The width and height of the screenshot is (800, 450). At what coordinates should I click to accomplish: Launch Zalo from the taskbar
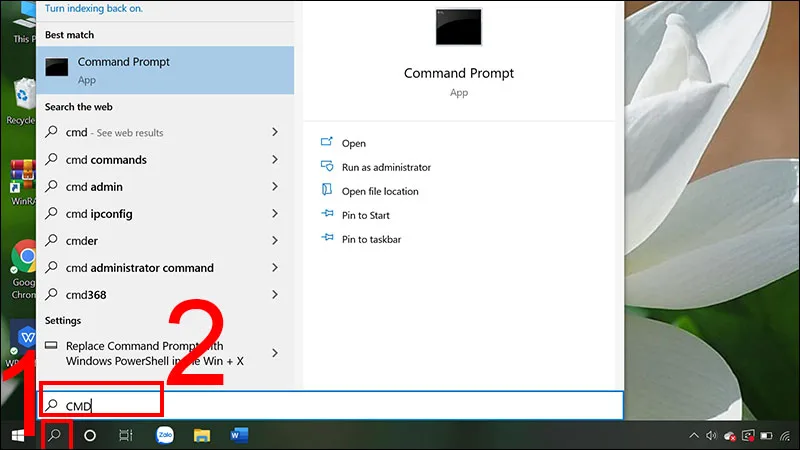(x=165, y=435)
